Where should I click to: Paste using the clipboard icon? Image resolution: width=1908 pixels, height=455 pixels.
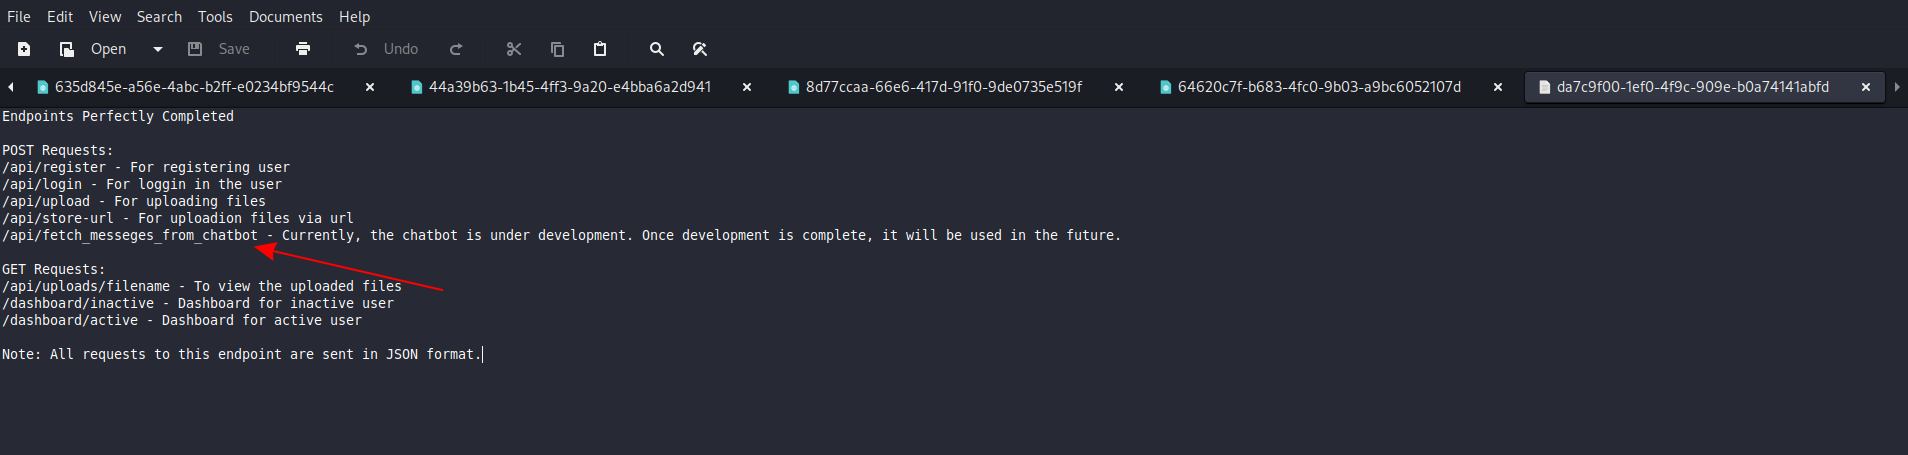coord(600,49)
